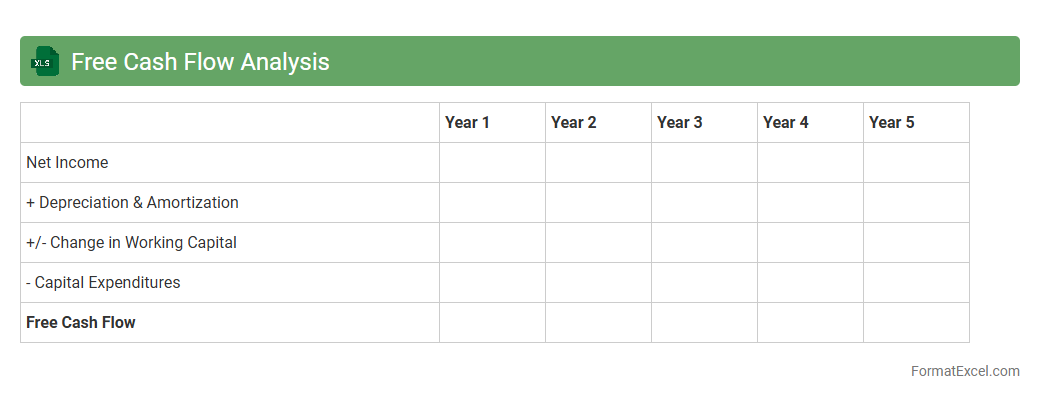Select the Year 3 column header

coord(679,122)
